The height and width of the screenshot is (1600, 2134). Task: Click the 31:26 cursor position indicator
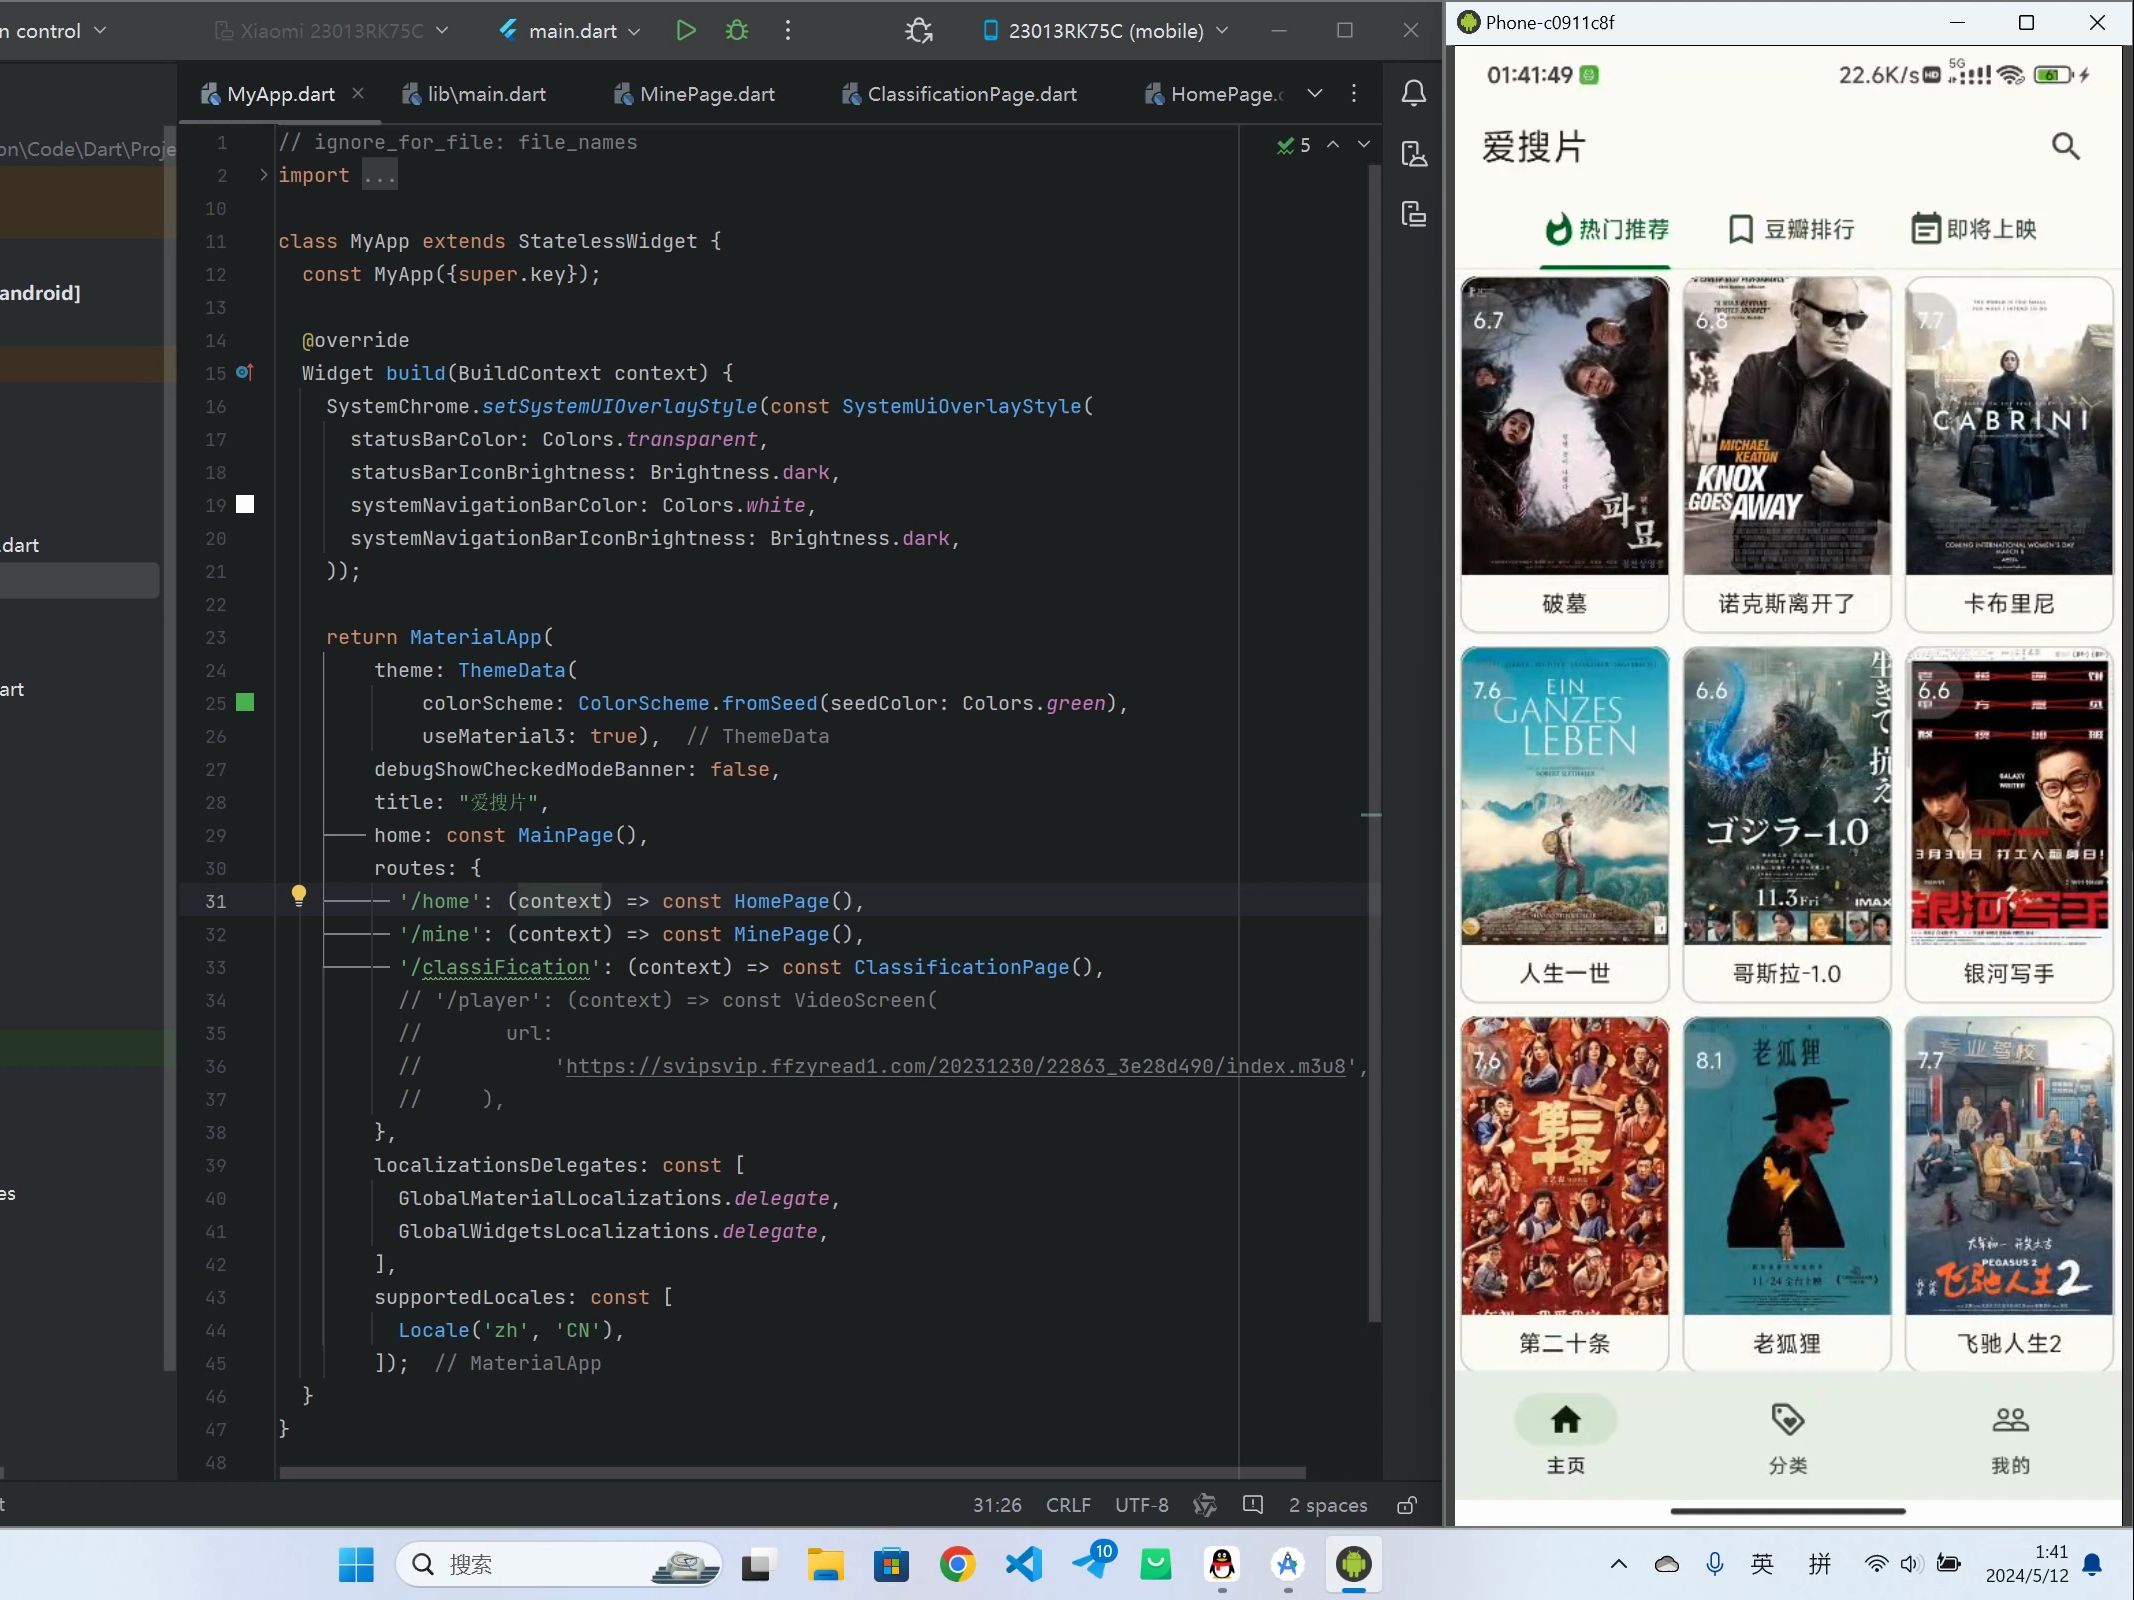(997, 1505)
